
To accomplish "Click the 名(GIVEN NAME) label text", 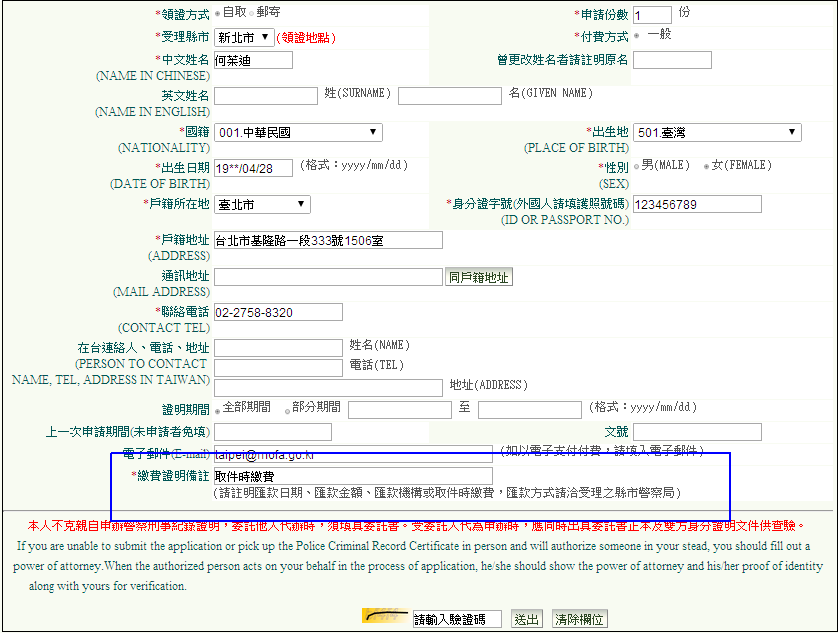I will click(x=550, y=93).
